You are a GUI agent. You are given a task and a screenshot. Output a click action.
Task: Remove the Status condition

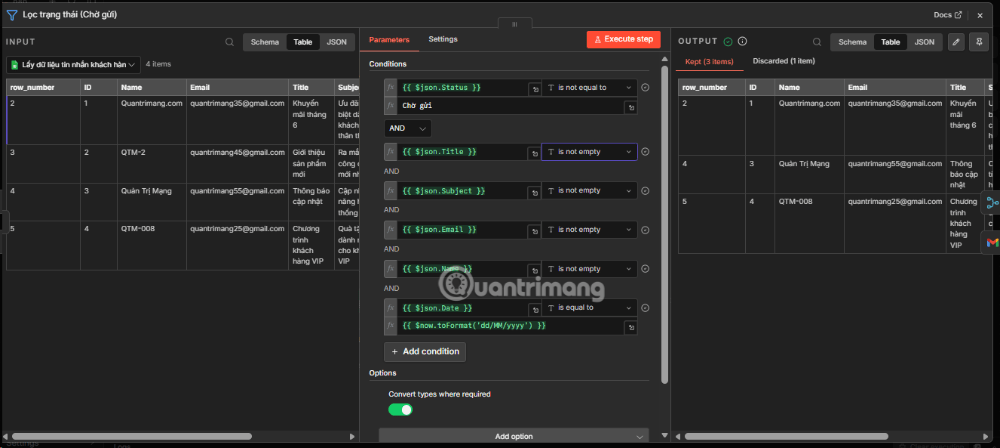coord(645,87)
